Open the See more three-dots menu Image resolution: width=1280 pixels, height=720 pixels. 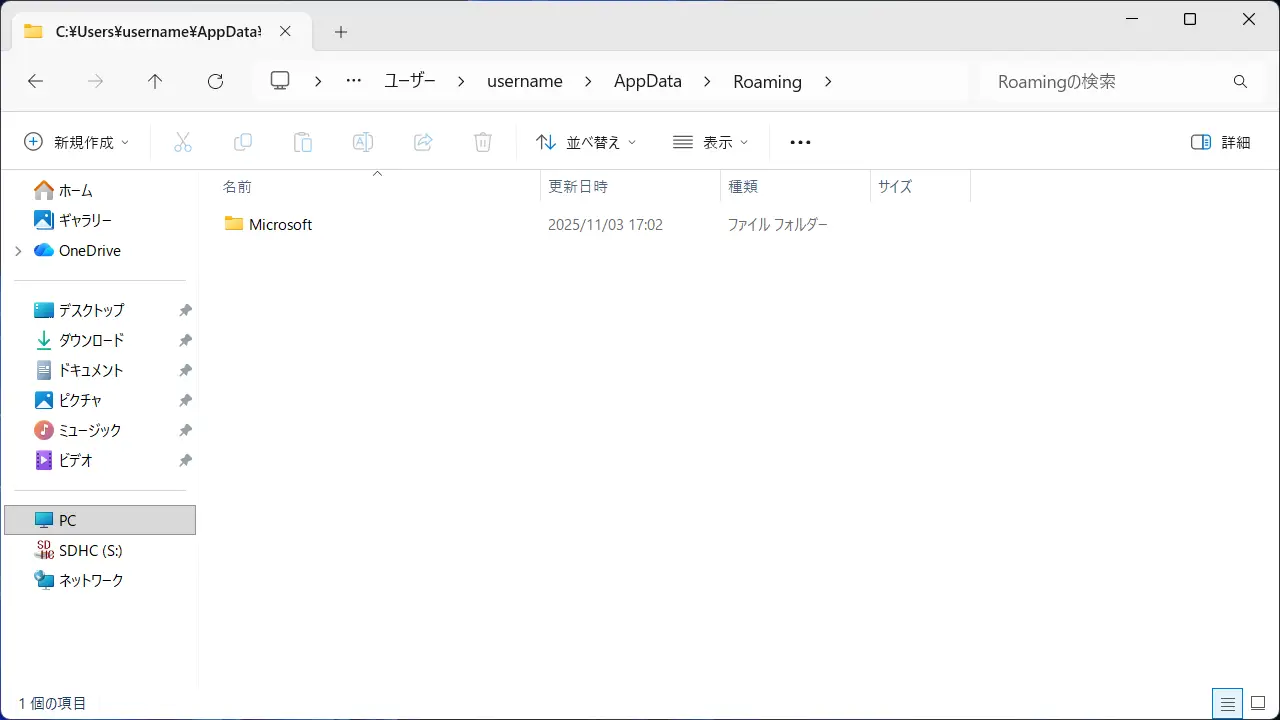click(800, 142)
